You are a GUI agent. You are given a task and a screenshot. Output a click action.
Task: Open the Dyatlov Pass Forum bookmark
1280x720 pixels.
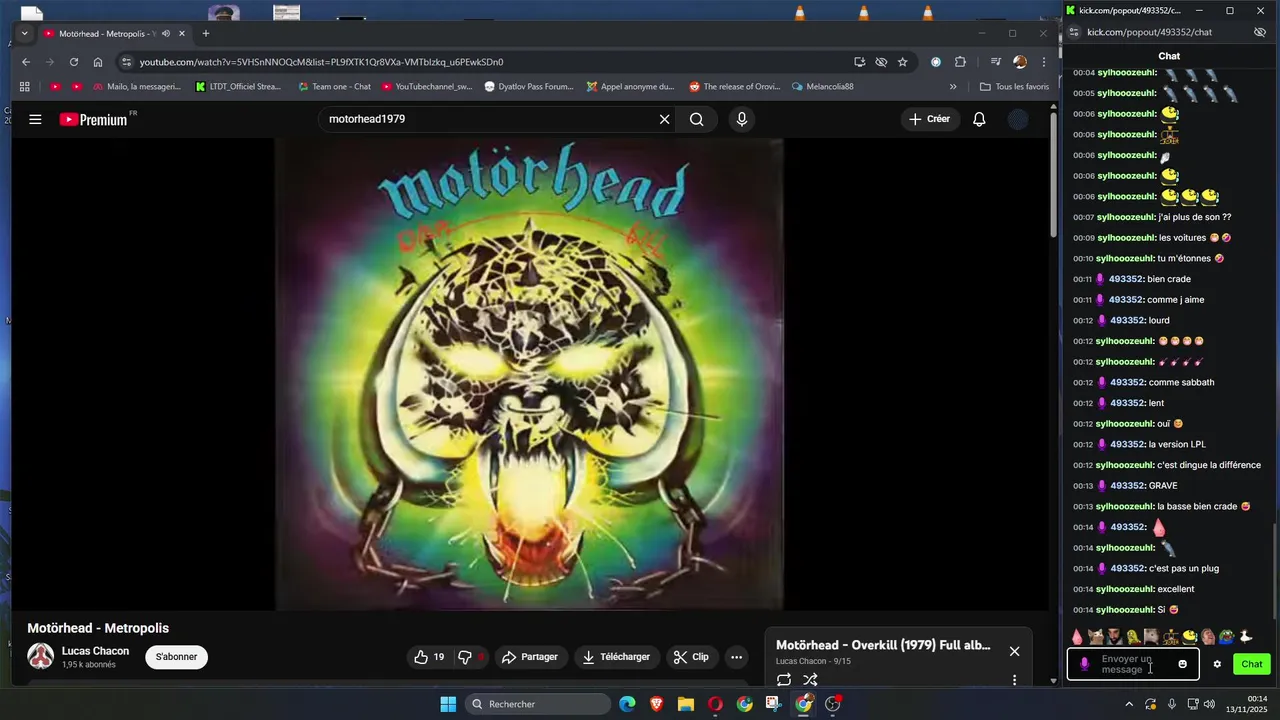tap(529, 87)
